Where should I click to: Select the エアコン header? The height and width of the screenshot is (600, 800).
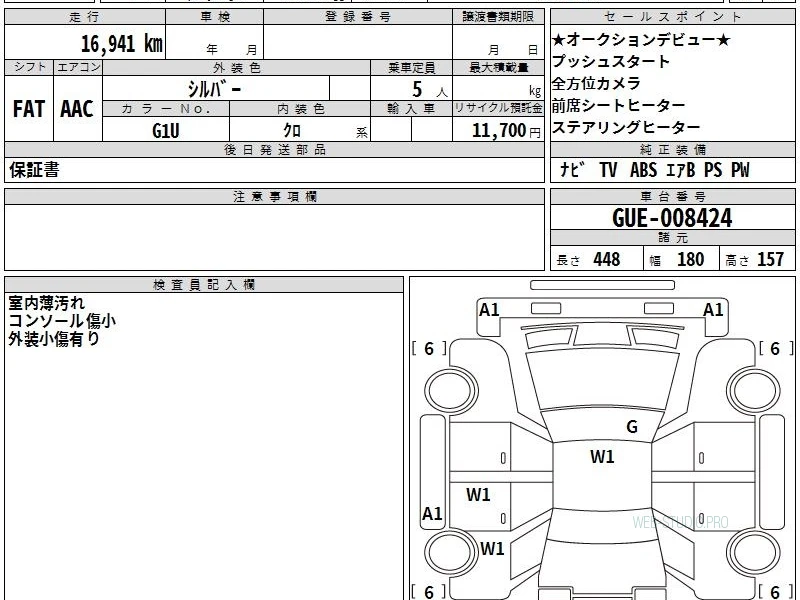point(78,68)
